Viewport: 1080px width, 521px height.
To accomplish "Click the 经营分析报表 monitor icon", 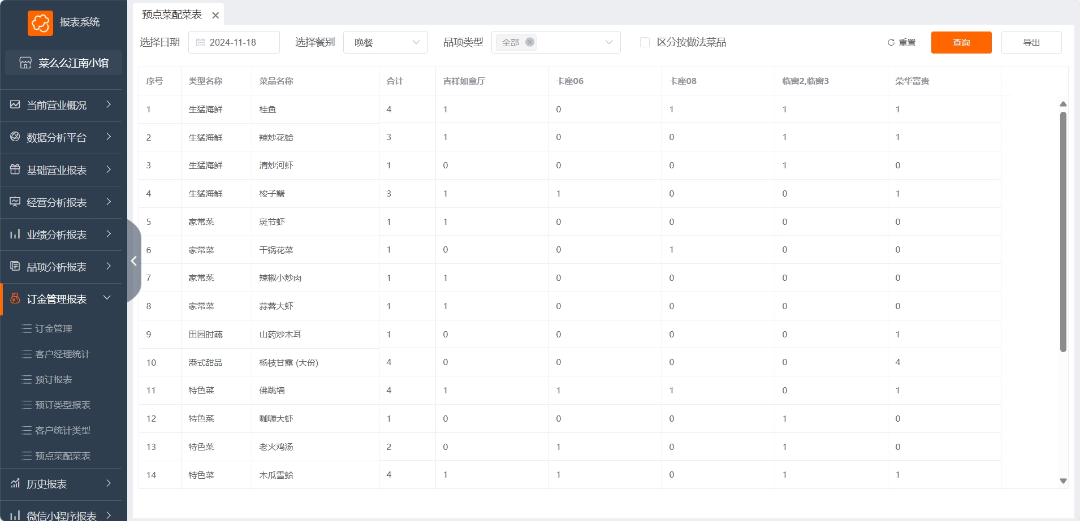I will pyautogui.click(x=15, y=202).
